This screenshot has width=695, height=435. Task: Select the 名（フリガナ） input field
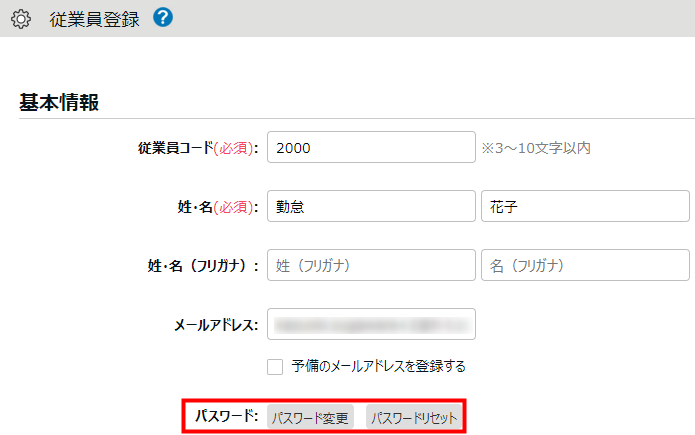[585, 266]
